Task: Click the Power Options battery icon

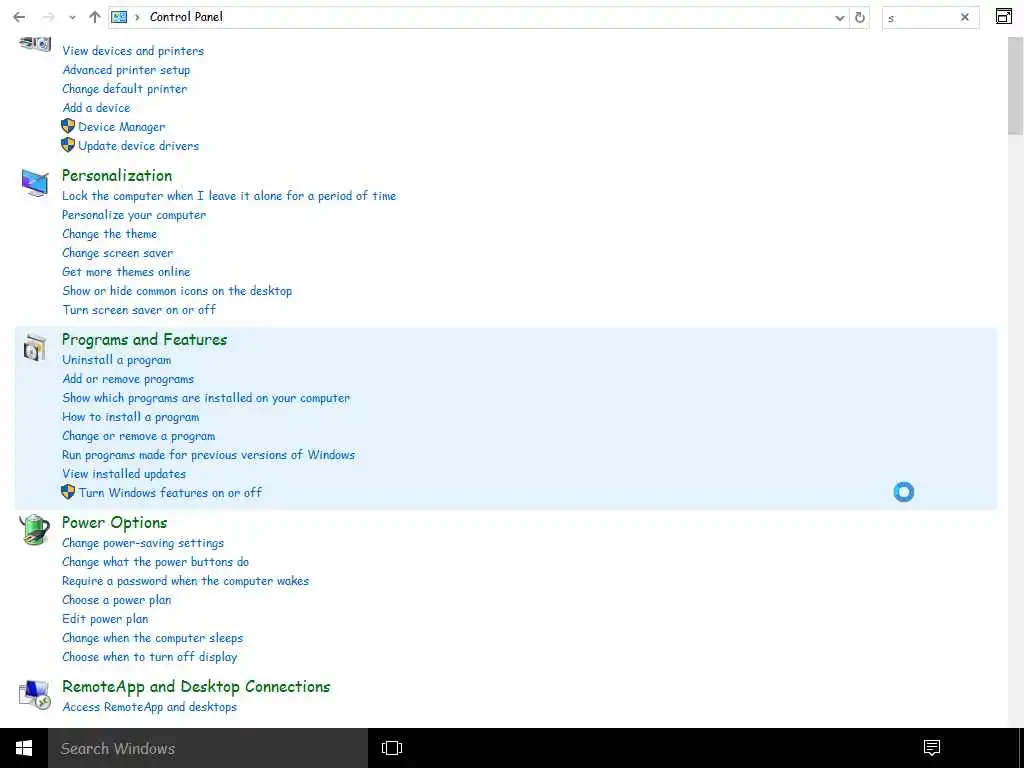Action: tap(35, 530)
